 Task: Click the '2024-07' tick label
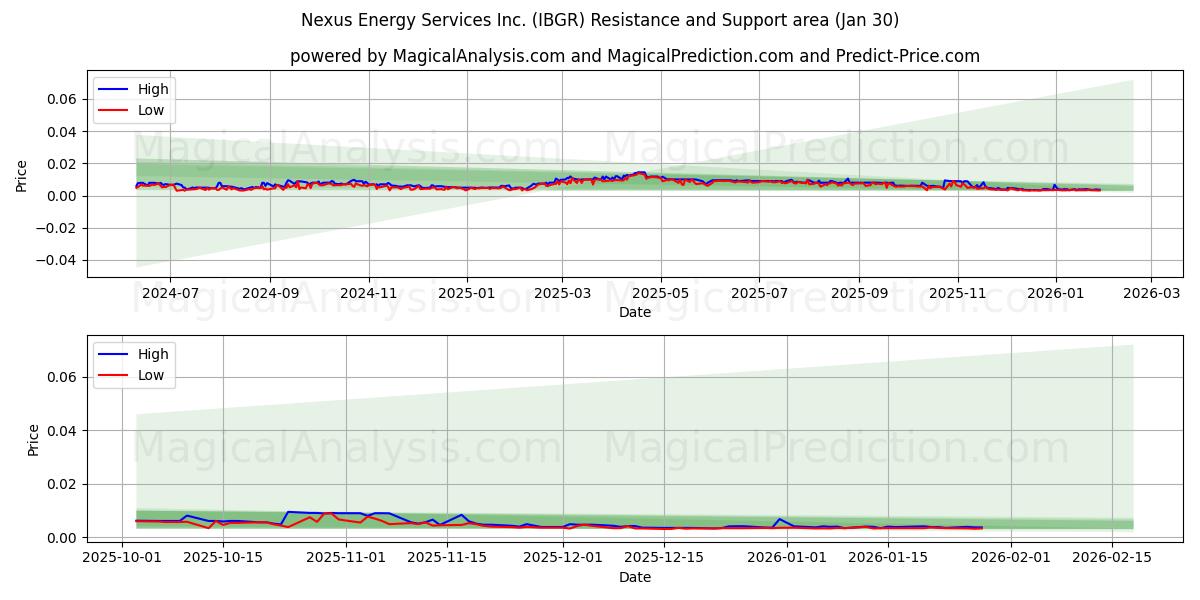169,294
